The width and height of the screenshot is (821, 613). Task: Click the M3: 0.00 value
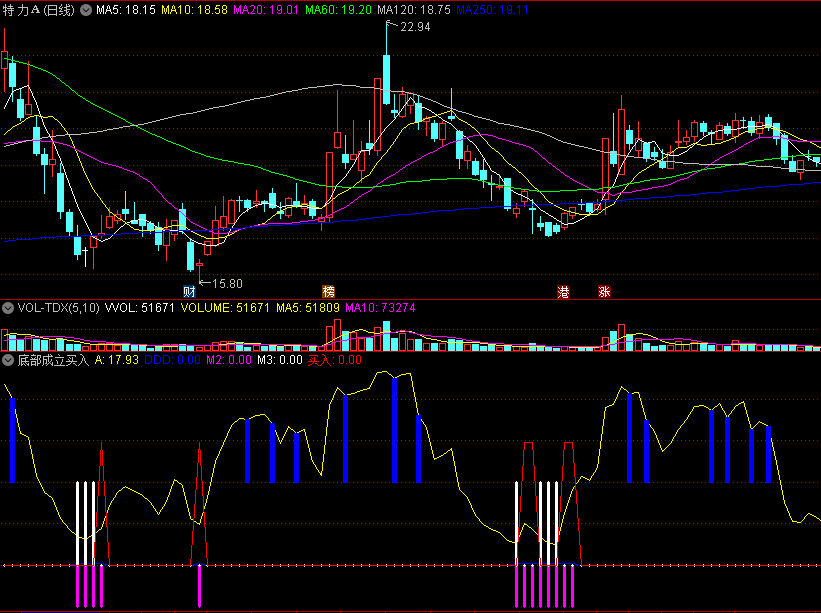(280, 360)
